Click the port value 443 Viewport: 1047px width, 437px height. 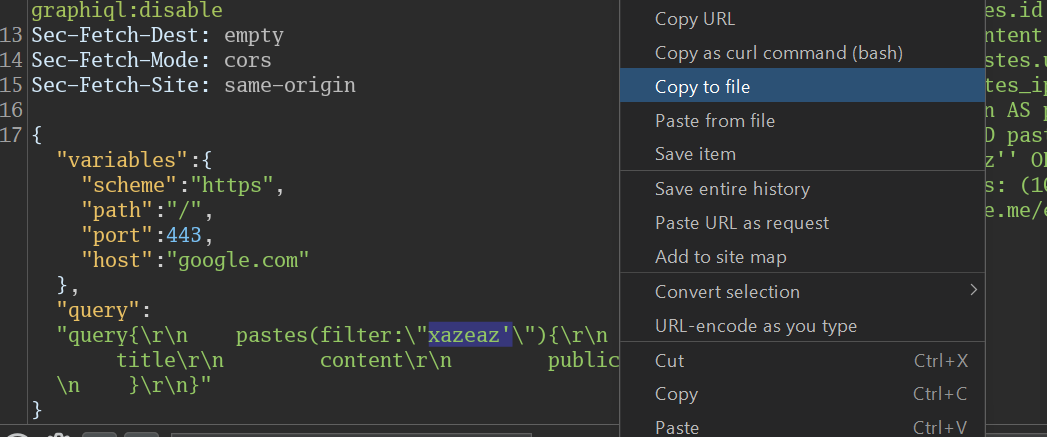(185, 235)
